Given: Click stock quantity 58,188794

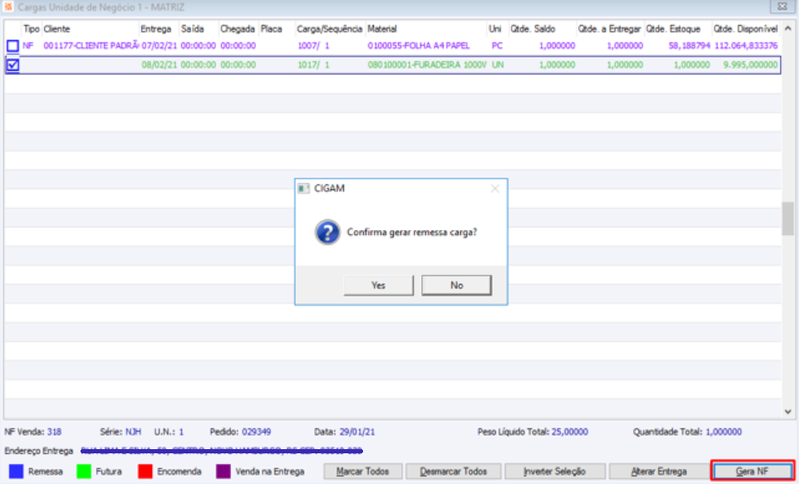Looking at the screenshot, I should pos(689,46).
